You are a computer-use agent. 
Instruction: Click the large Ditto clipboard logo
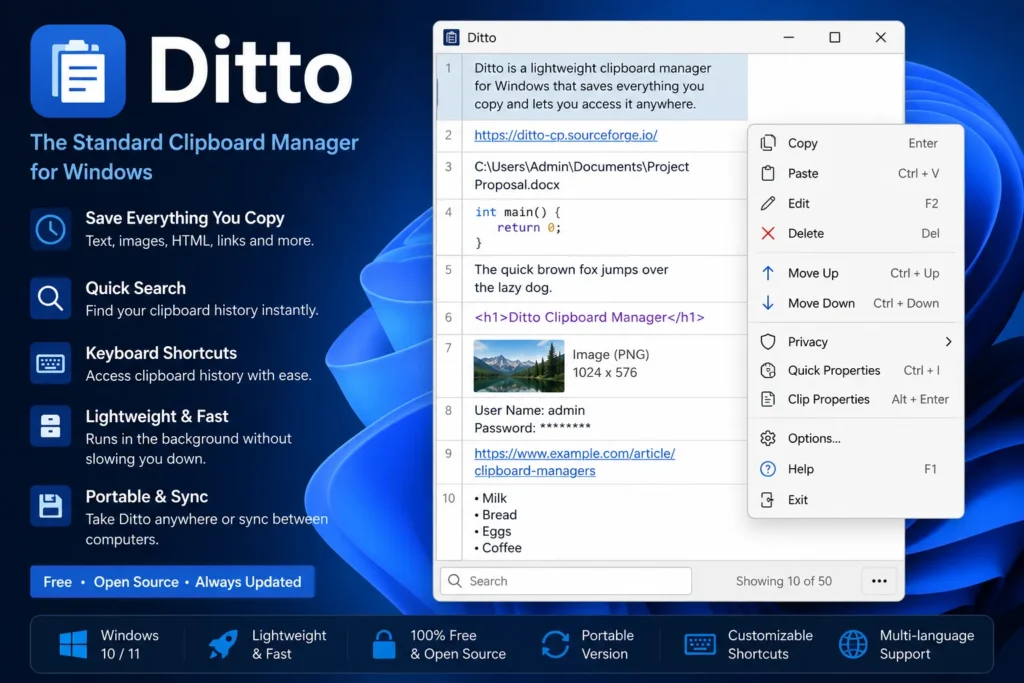78,71
